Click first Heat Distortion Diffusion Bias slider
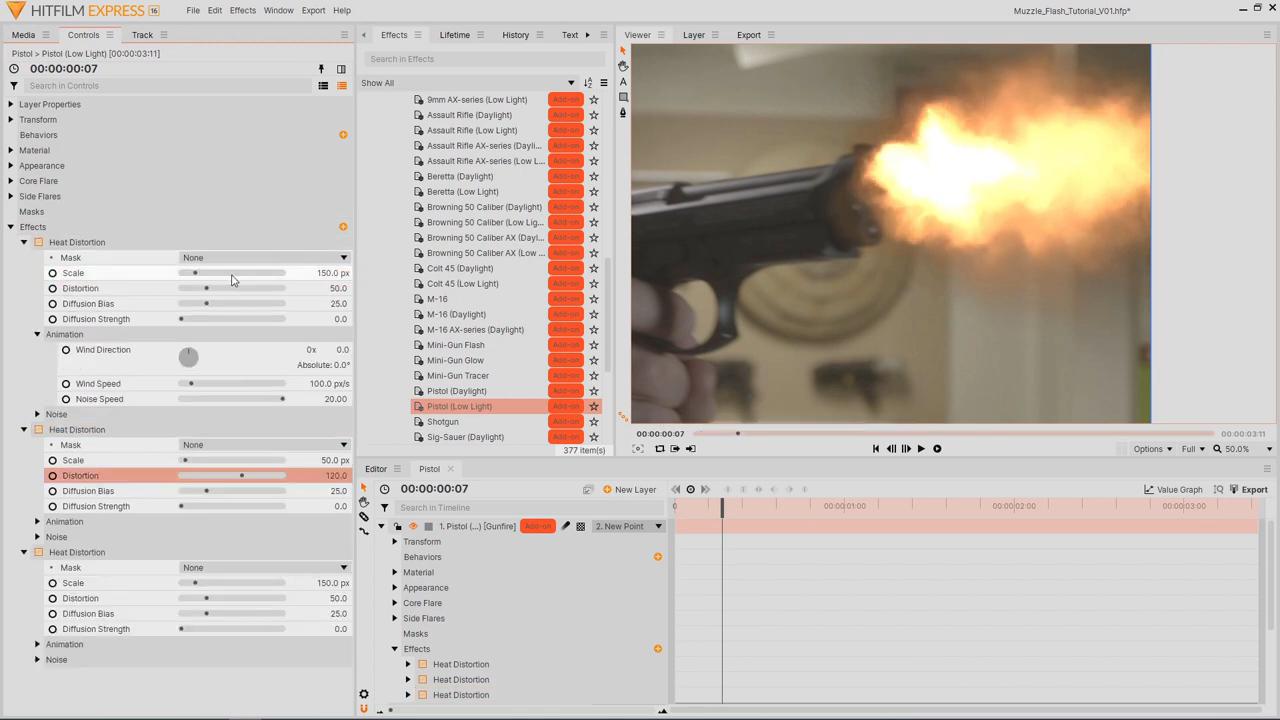 click(x=232, y=304)
